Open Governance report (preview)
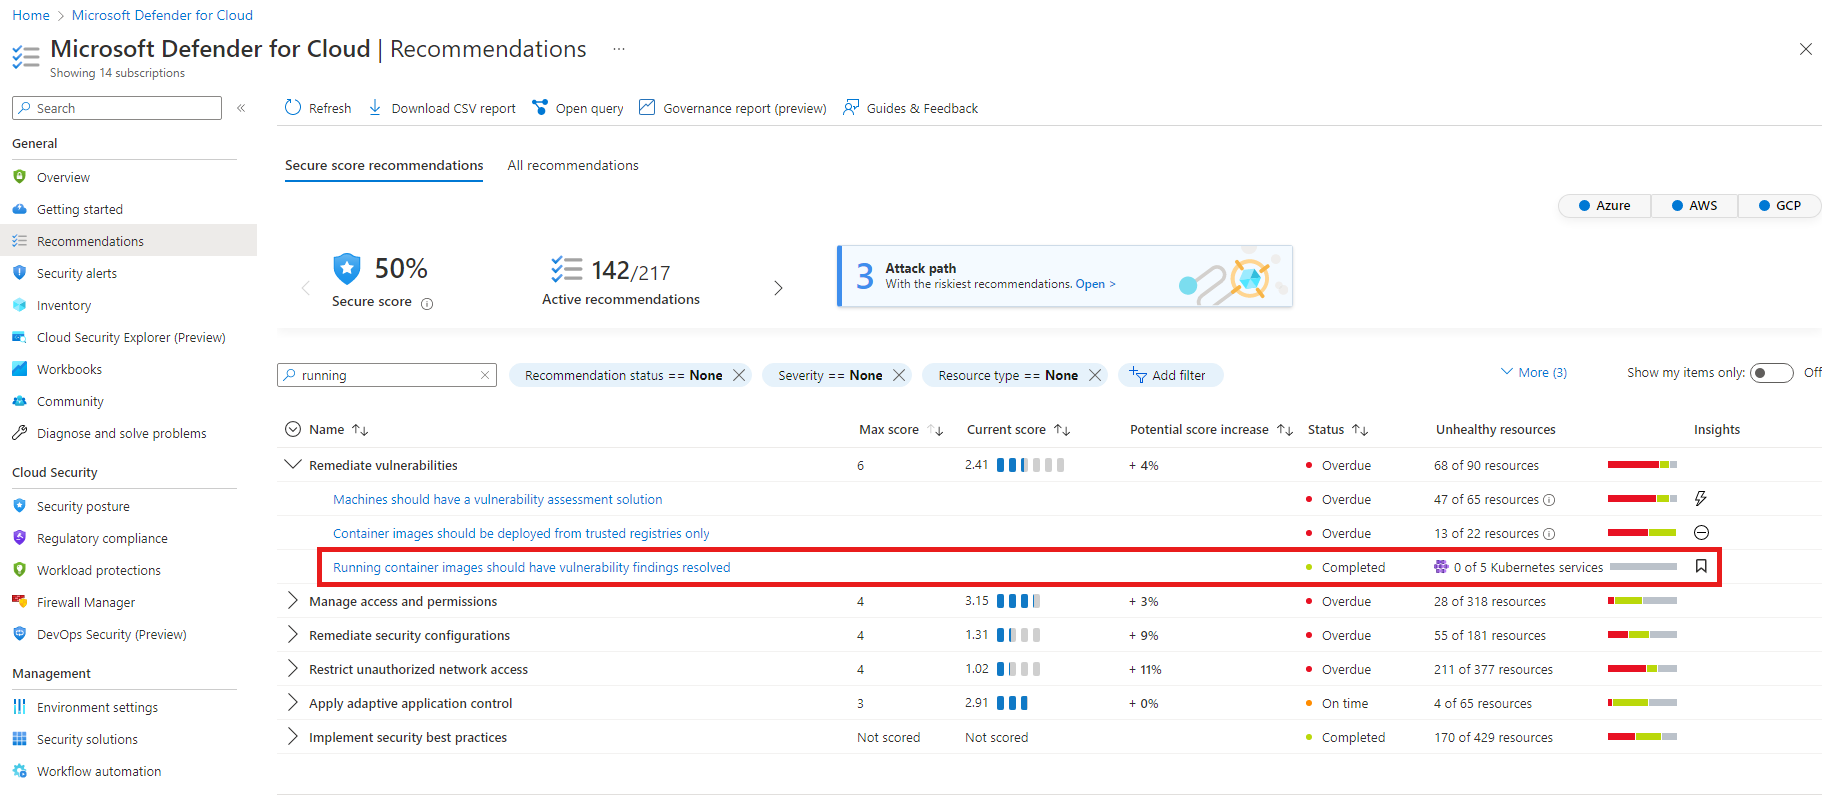This screenshot has height=799, width=1828. pyautogui.click(x=733, y=107)
